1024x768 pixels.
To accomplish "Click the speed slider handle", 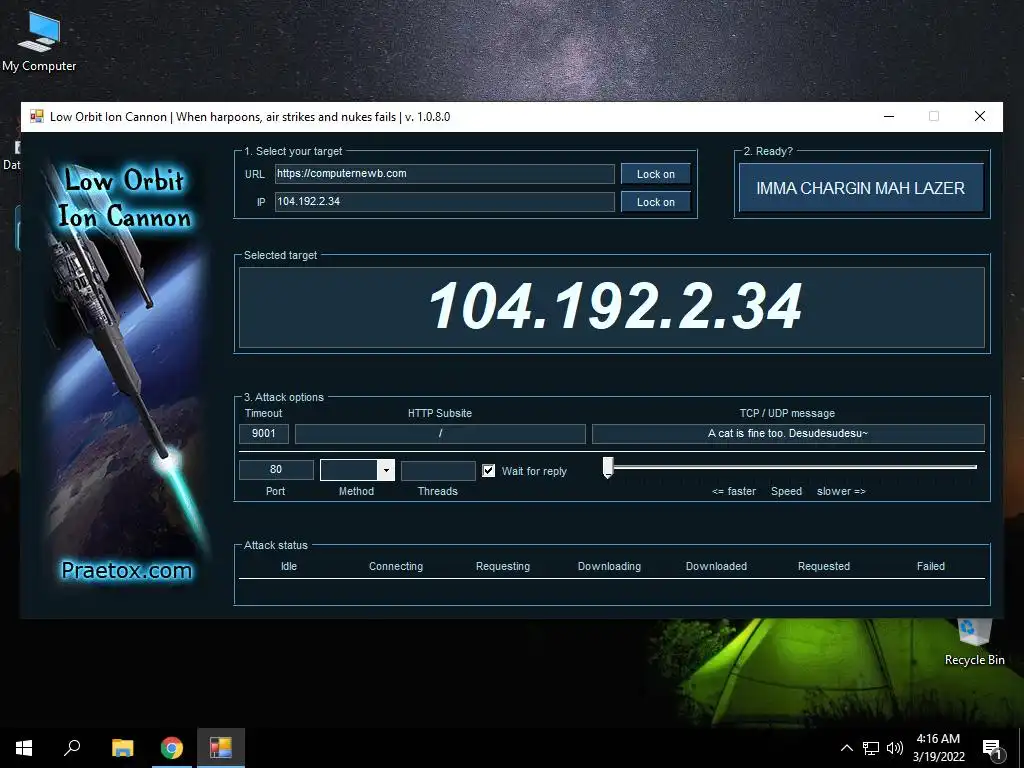I will (x=608, y=468).
